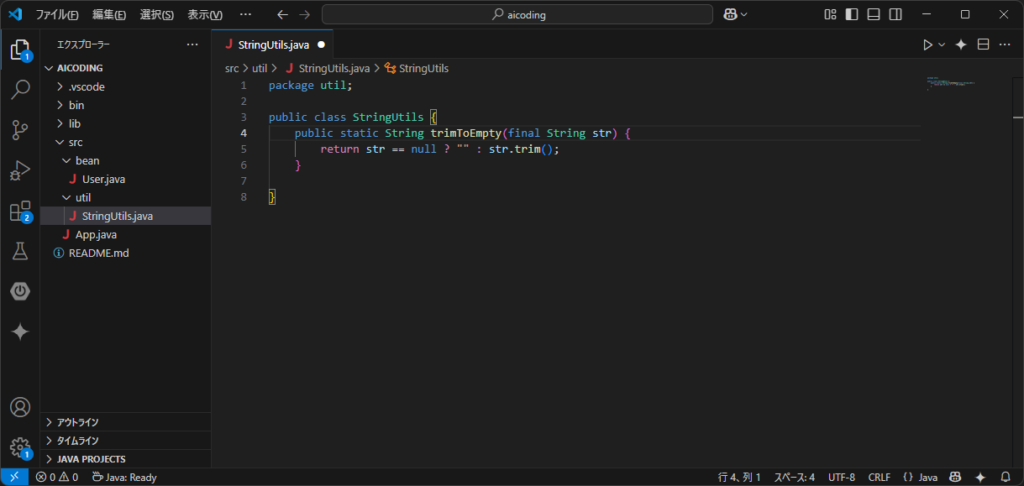Expand the アウトライン section
Image resolution: width=1024 pixels, height=486 pixels.
[125, 422]
